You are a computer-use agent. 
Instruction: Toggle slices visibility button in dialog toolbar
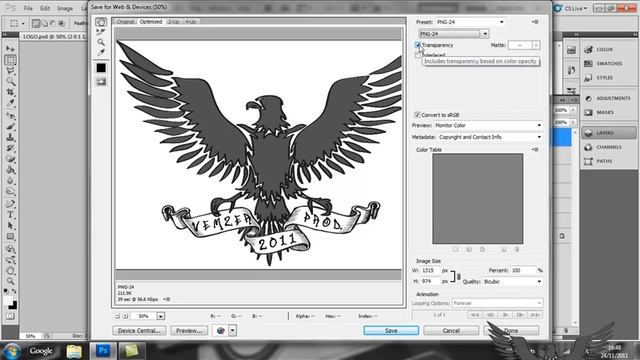(101, 82)
